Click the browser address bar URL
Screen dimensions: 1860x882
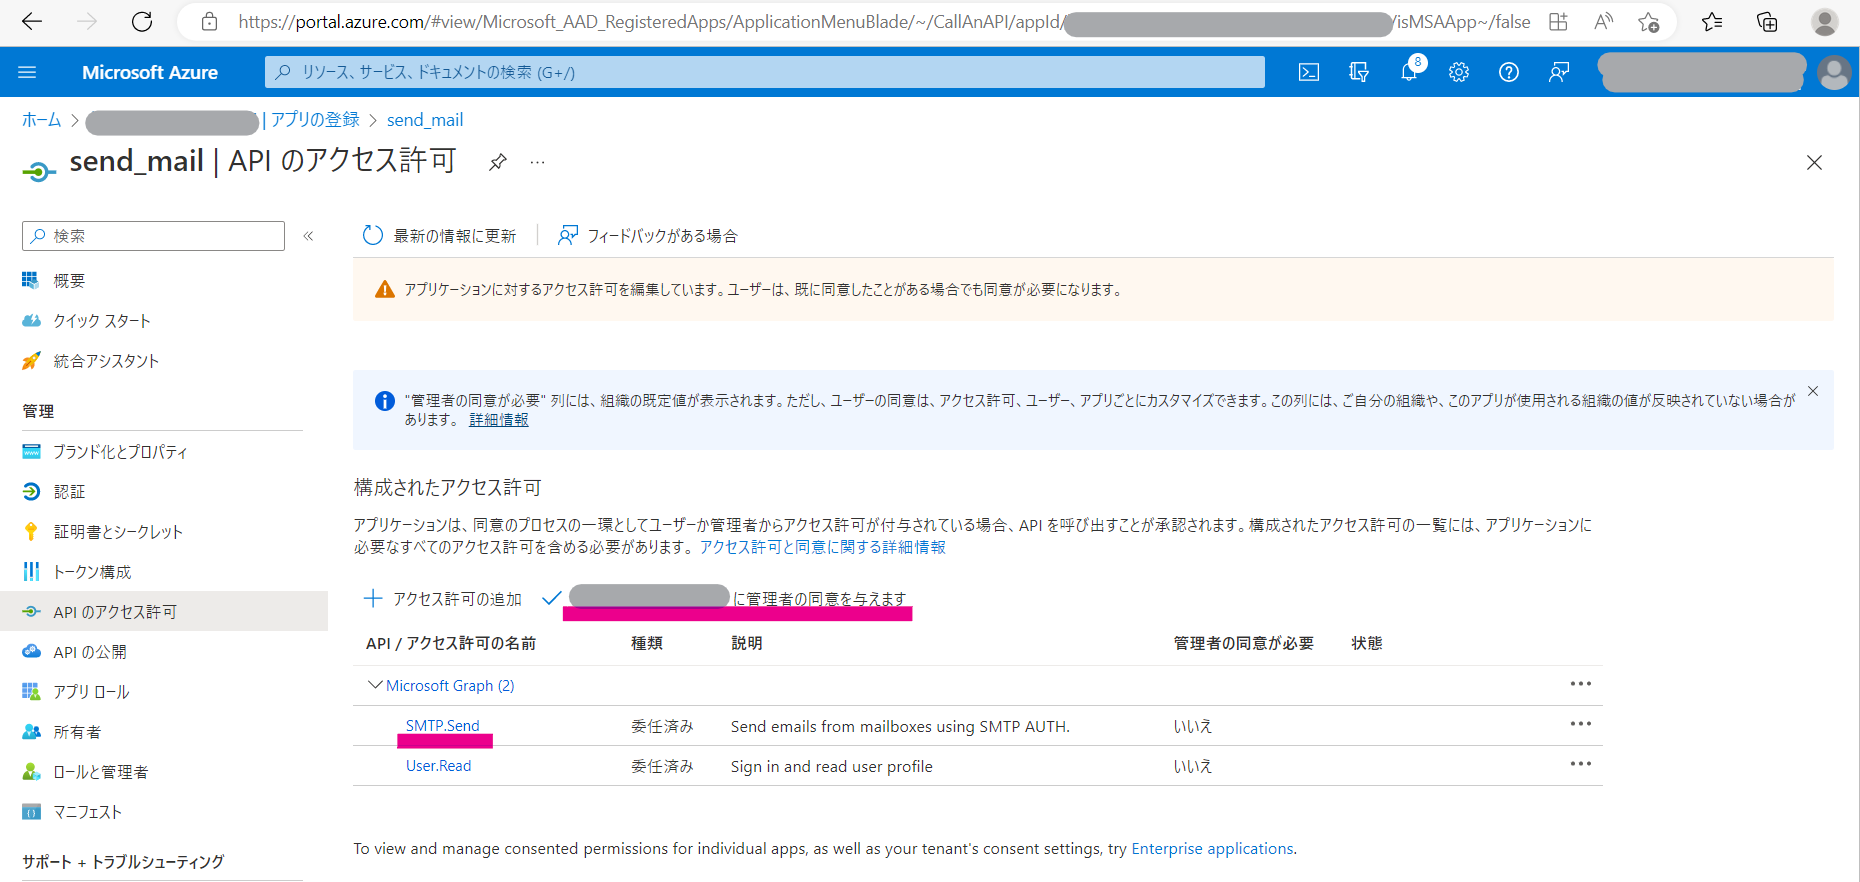[x=884, y=22]
